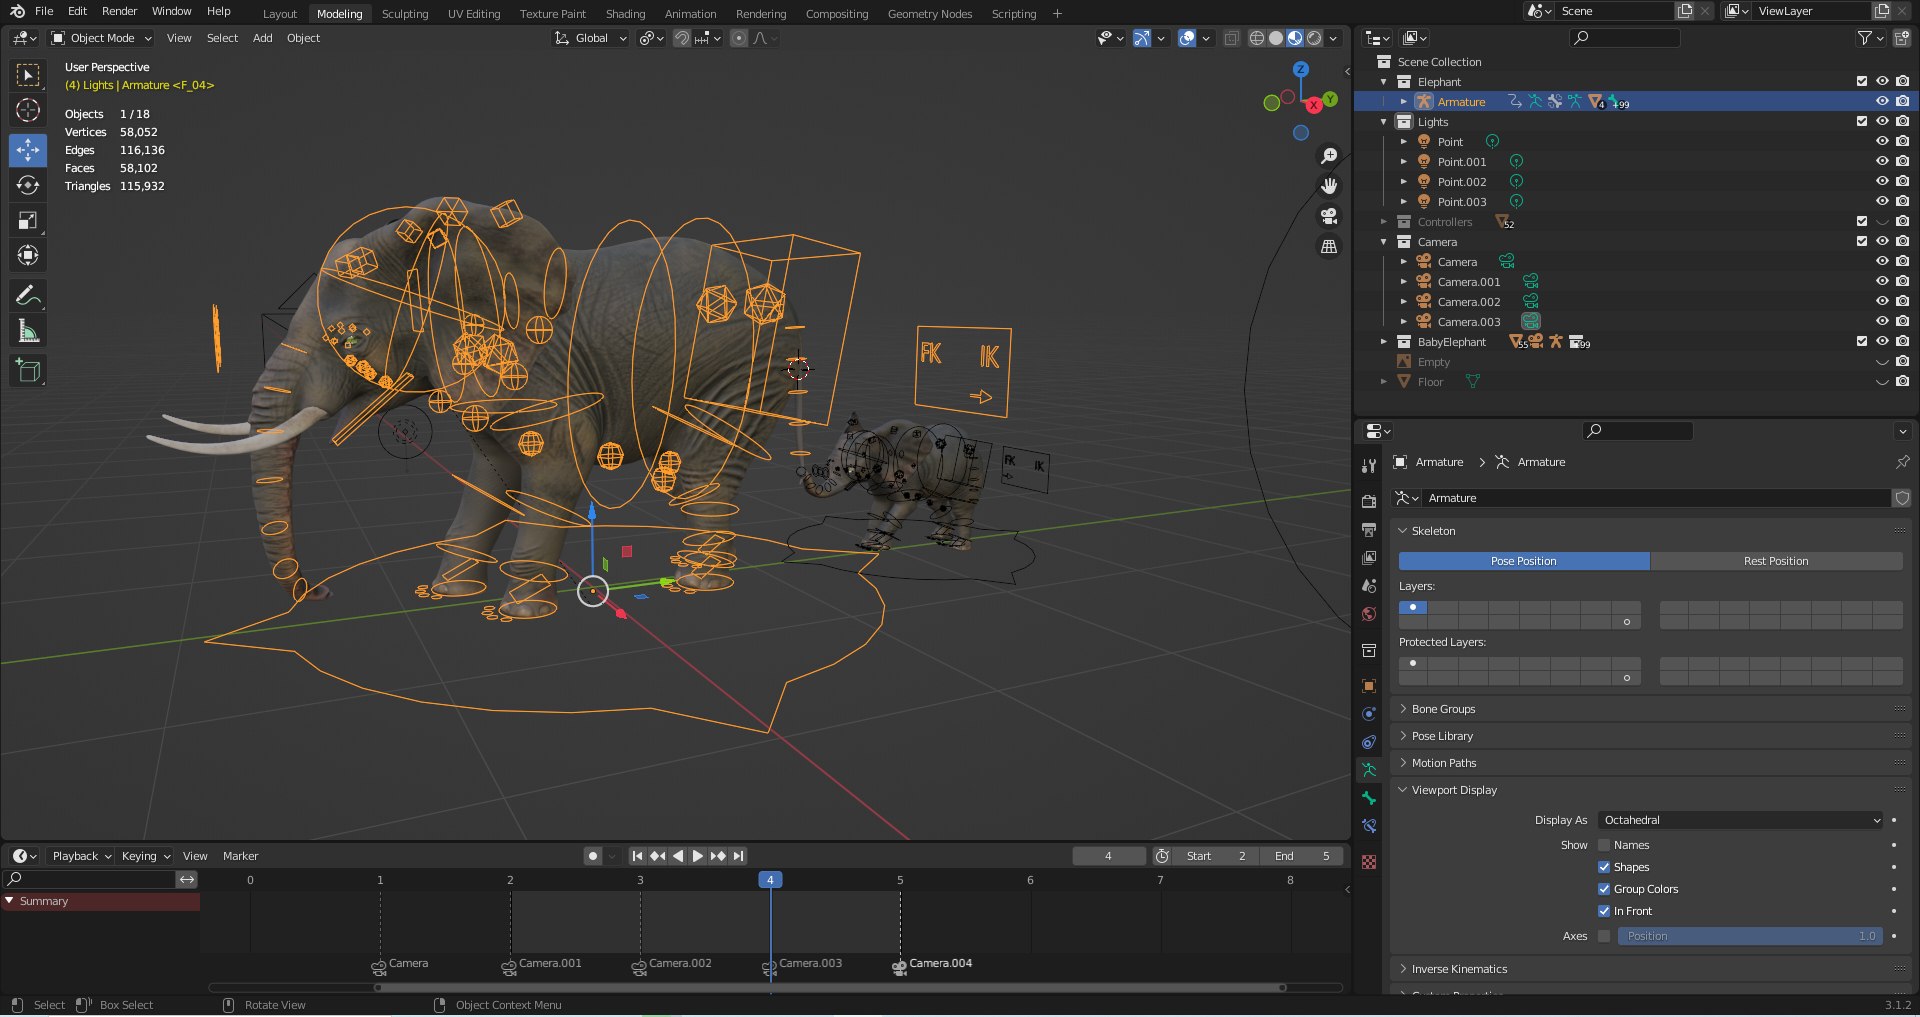This screenshot has height=1017, width=1920.
Task: Click the viewport zoom magnifier icon
Action: coord(1329,156)
